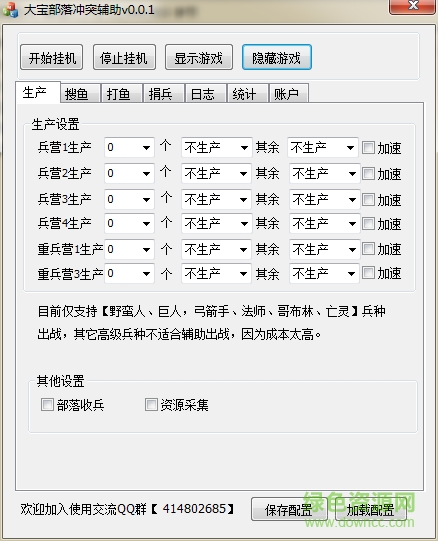The height and width of the screenshot is (541, 438).
Task: Open the 统计 tab
Action: pyautogui.click(x=248, y=94)
